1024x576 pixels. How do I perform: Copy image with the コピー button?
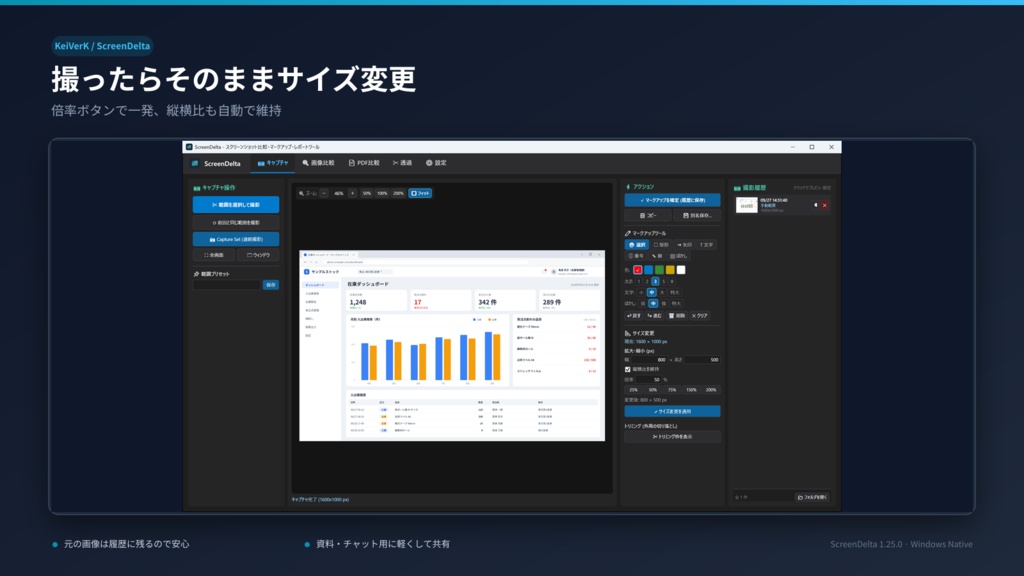click(647, 216)
